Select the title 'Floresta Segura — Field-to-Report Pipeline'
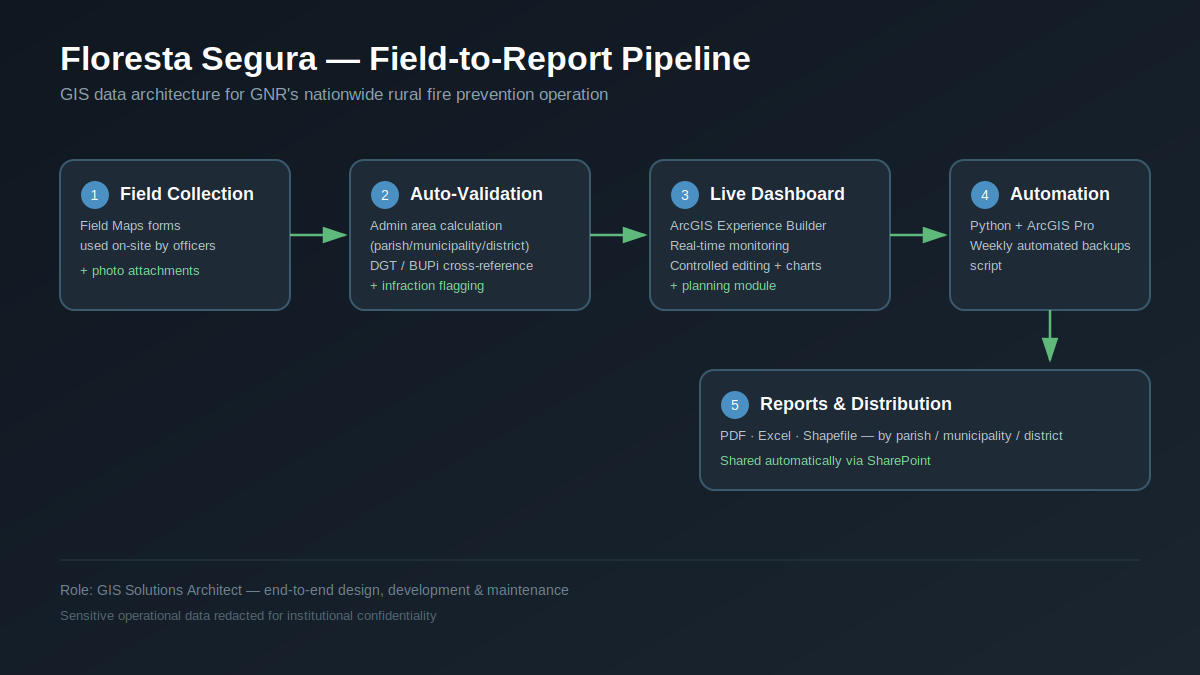 coord(405,59)
